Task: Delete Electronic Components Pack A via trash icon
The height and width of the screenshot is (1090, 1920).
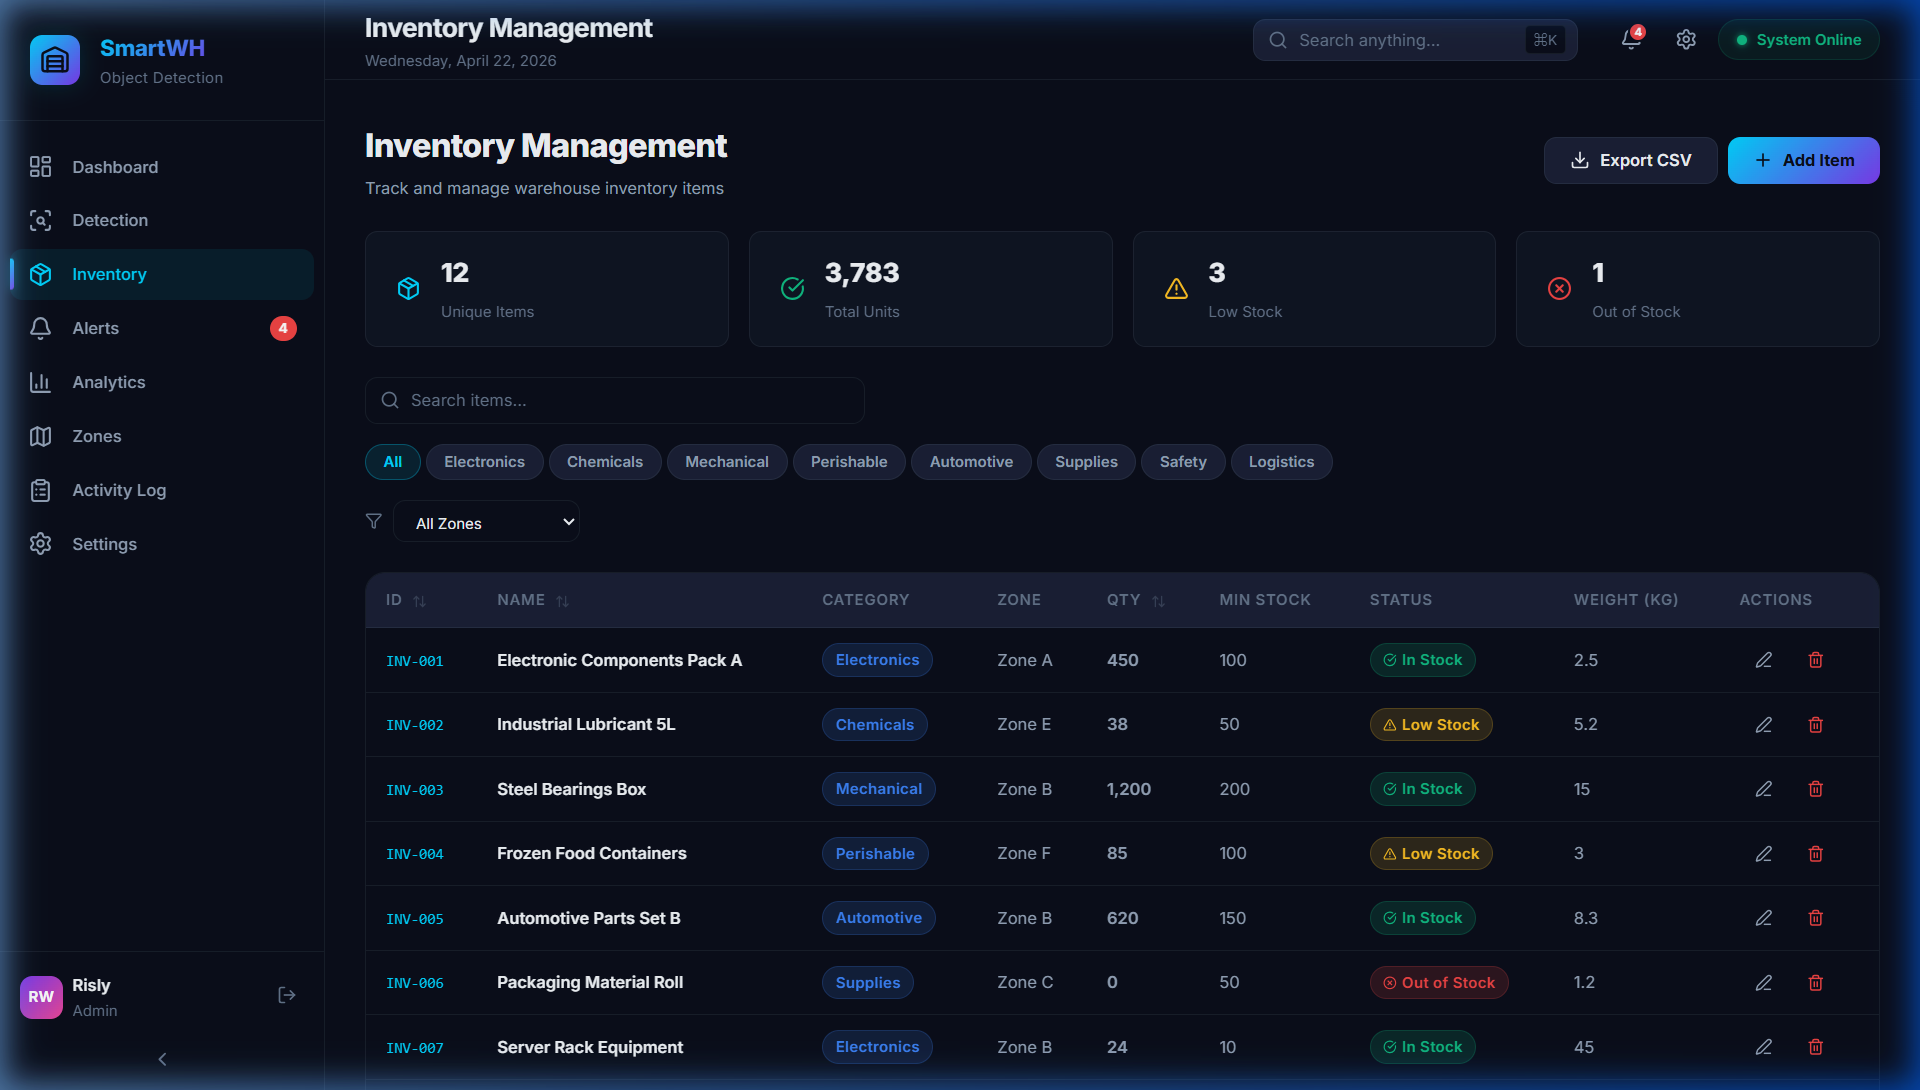Action: click(x=1815, y=660)
